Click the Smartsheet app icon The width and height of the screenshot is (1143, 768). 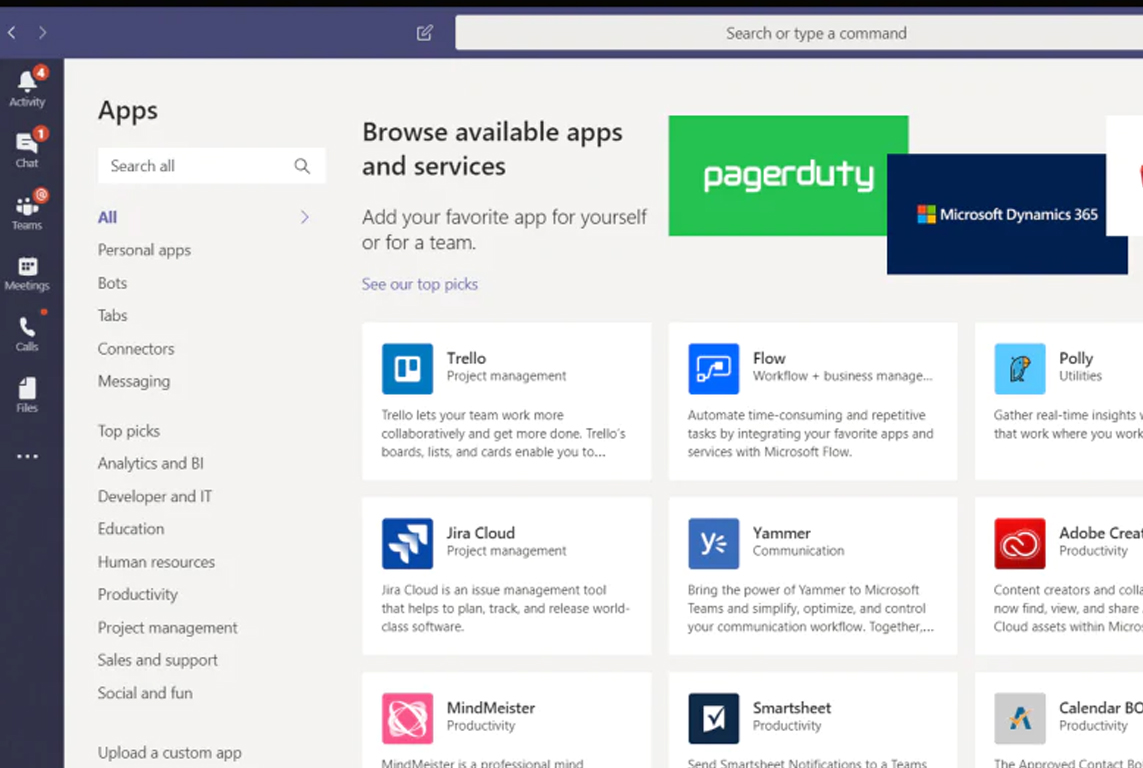click(714, 718)
